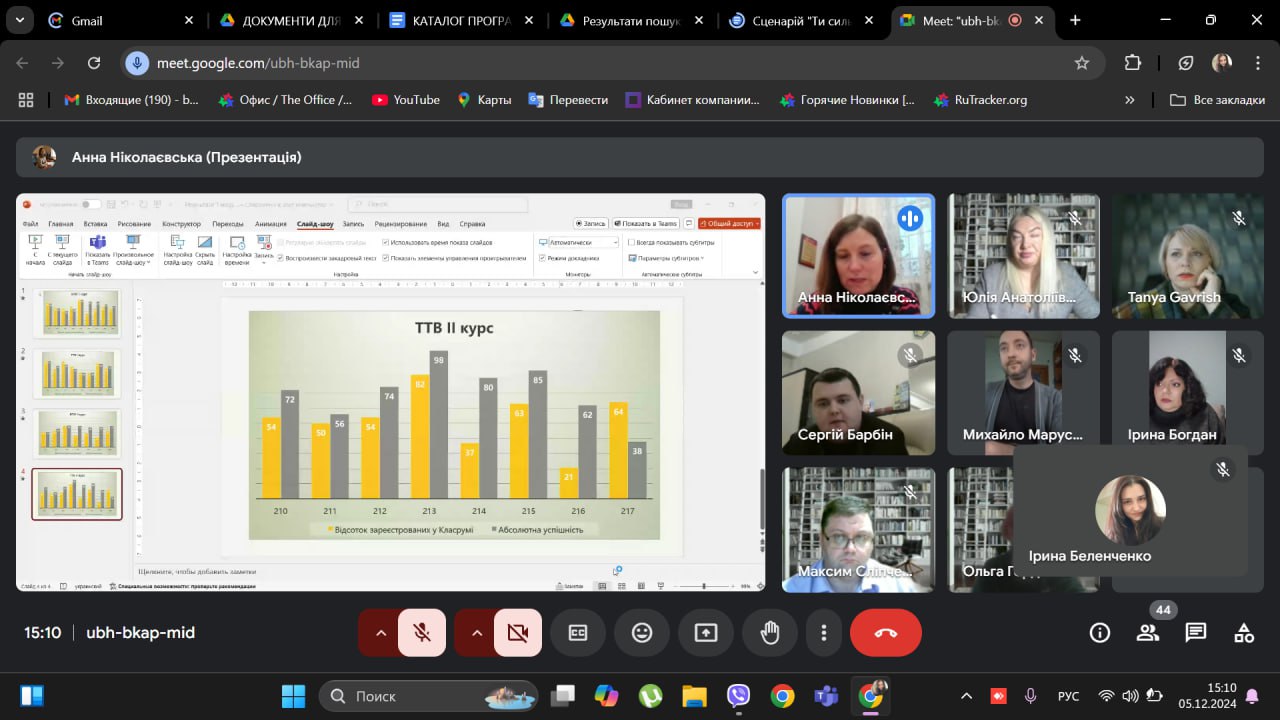The image size is (1280, 720).
Task: Select slide 4 thumbnail in the slide panel
Action: (x=77, y=494)
